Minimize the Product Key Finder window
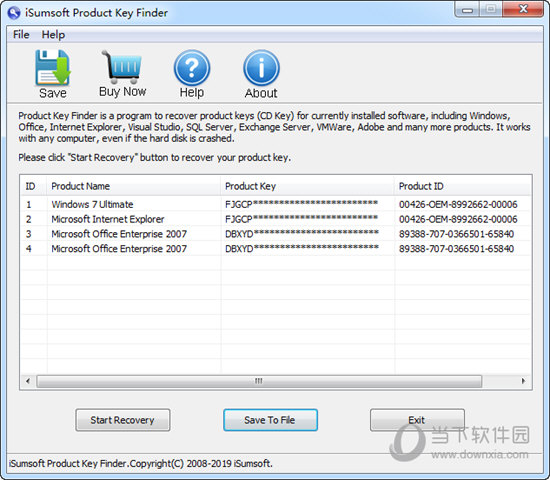This screenshot has height=480, width=550. point(467,9)
